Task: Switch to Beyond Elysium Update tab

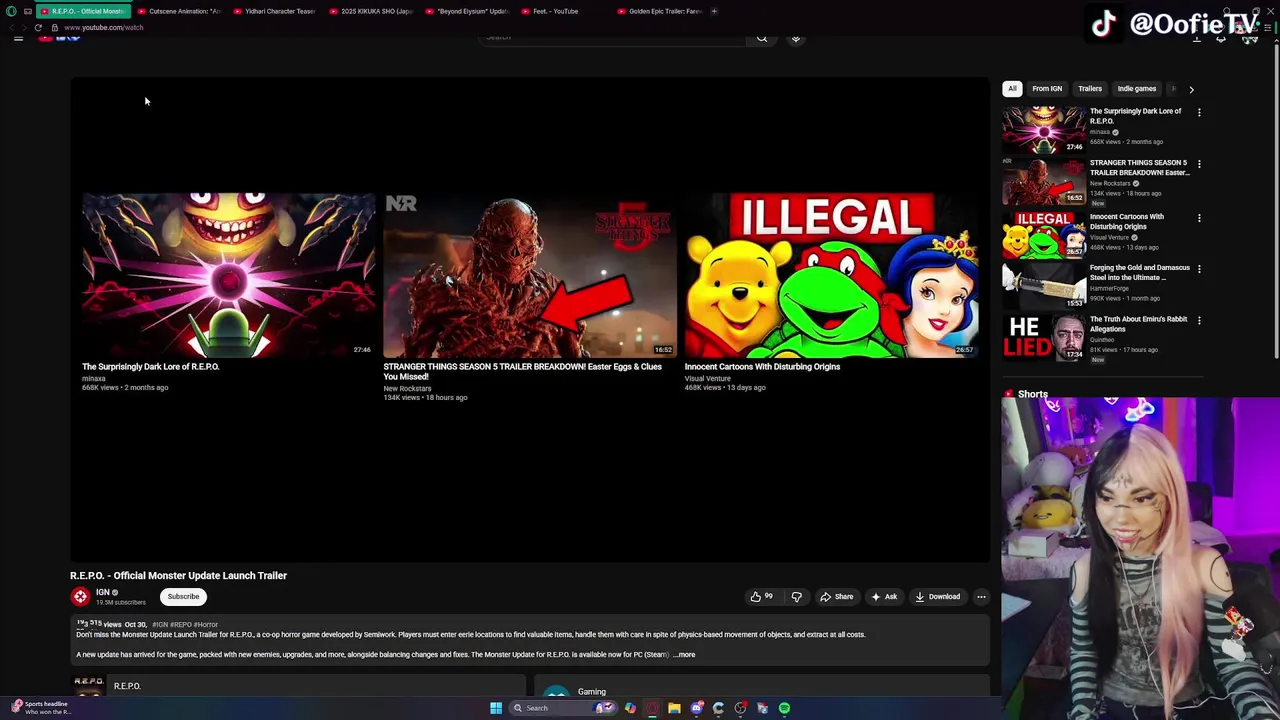Action: (467, 11)
